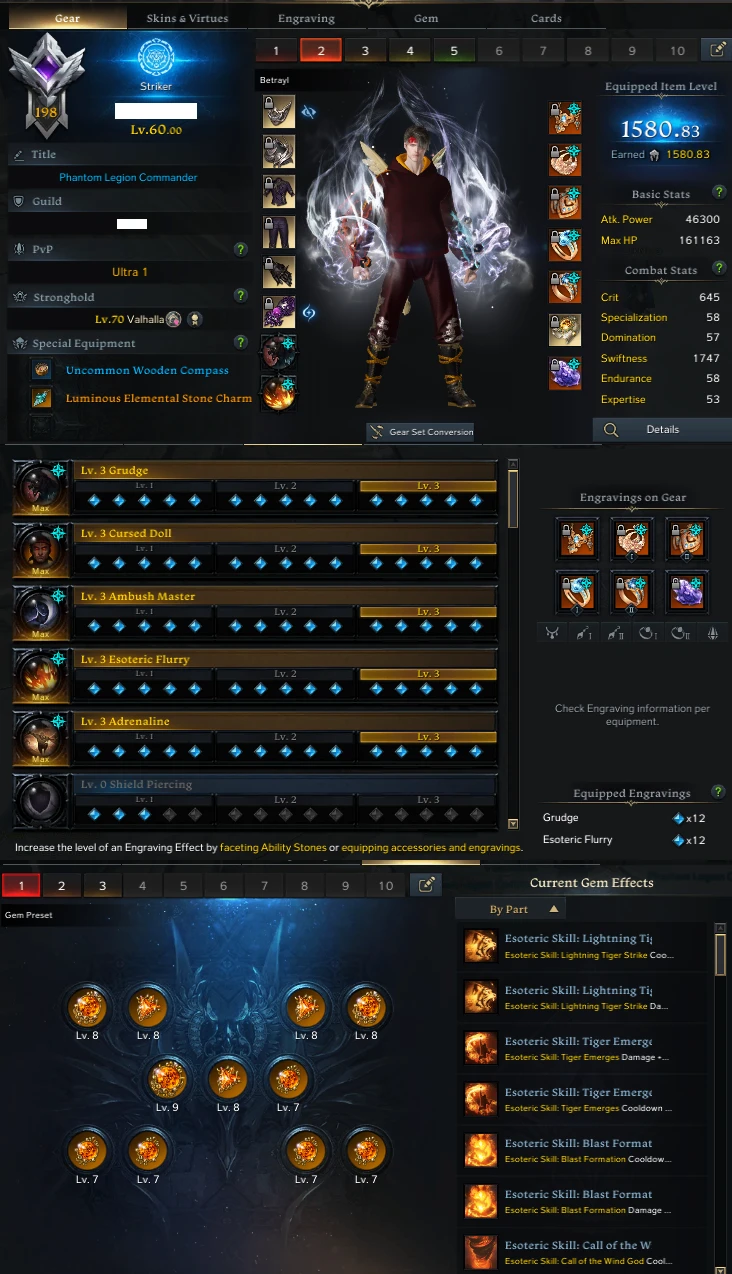Screen dimensions: 732x1274
Task: Click engraving list scroll down arrow
Action: click(x=513, y=824)
